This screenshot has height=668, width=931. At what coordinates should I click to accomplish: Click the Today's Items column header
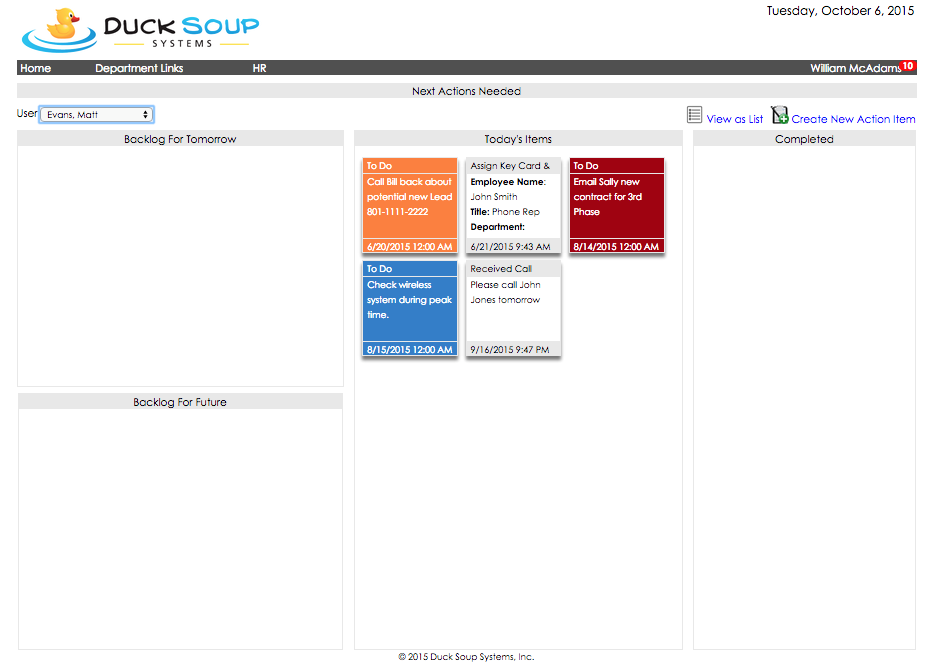(518, 139)
